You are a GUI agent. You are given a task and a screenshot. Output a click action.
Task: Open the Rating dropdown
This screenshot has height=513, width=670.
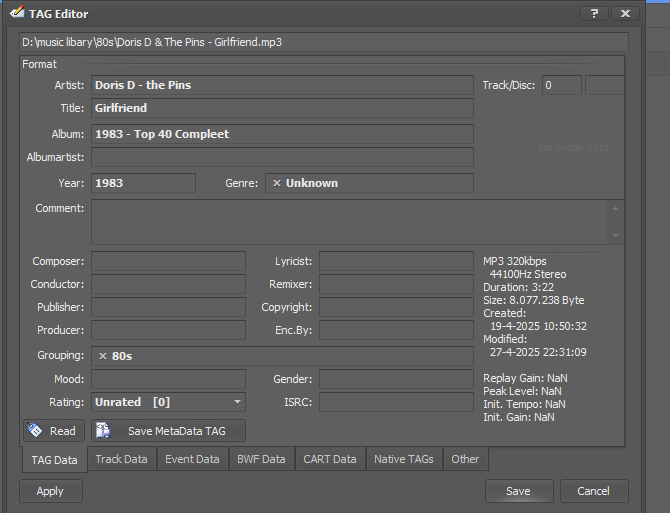pos(237,402)
